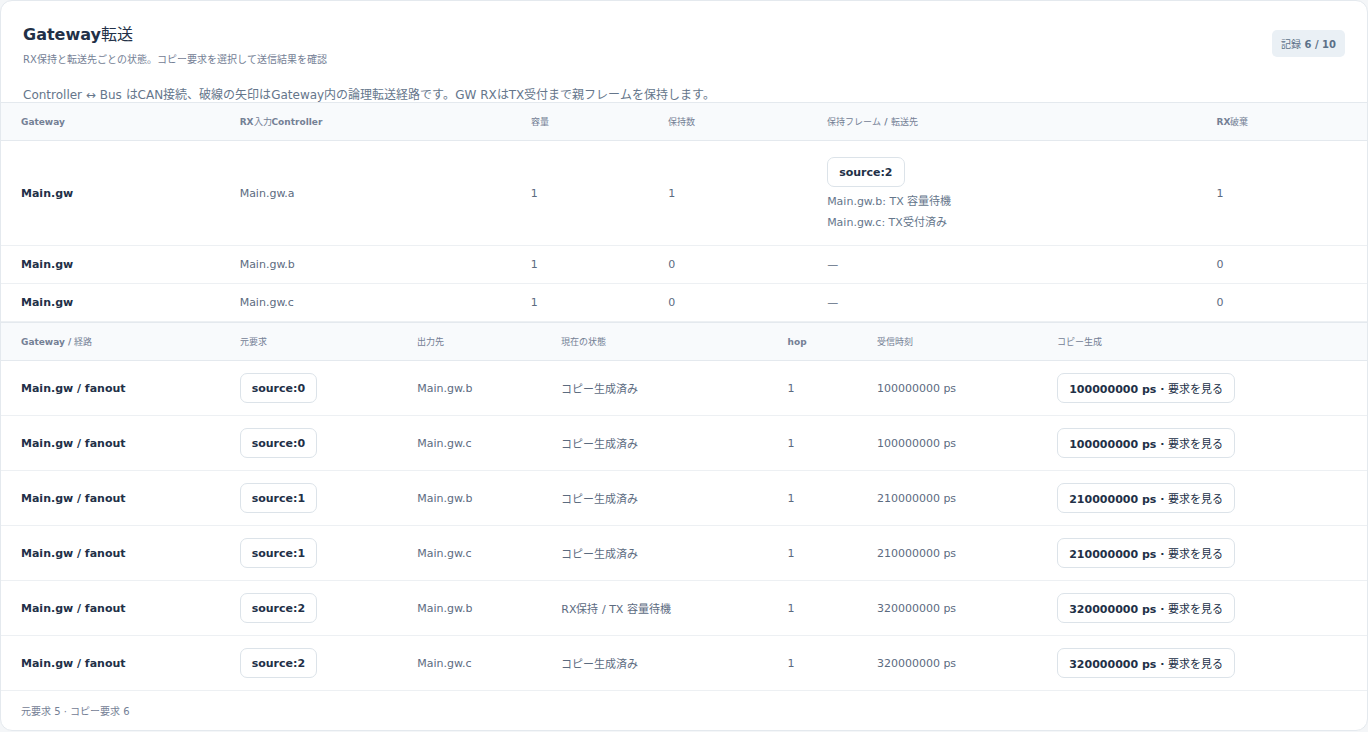Click the 現在の状態 column header
The image size is (1368, 732).
coord(583,342)
